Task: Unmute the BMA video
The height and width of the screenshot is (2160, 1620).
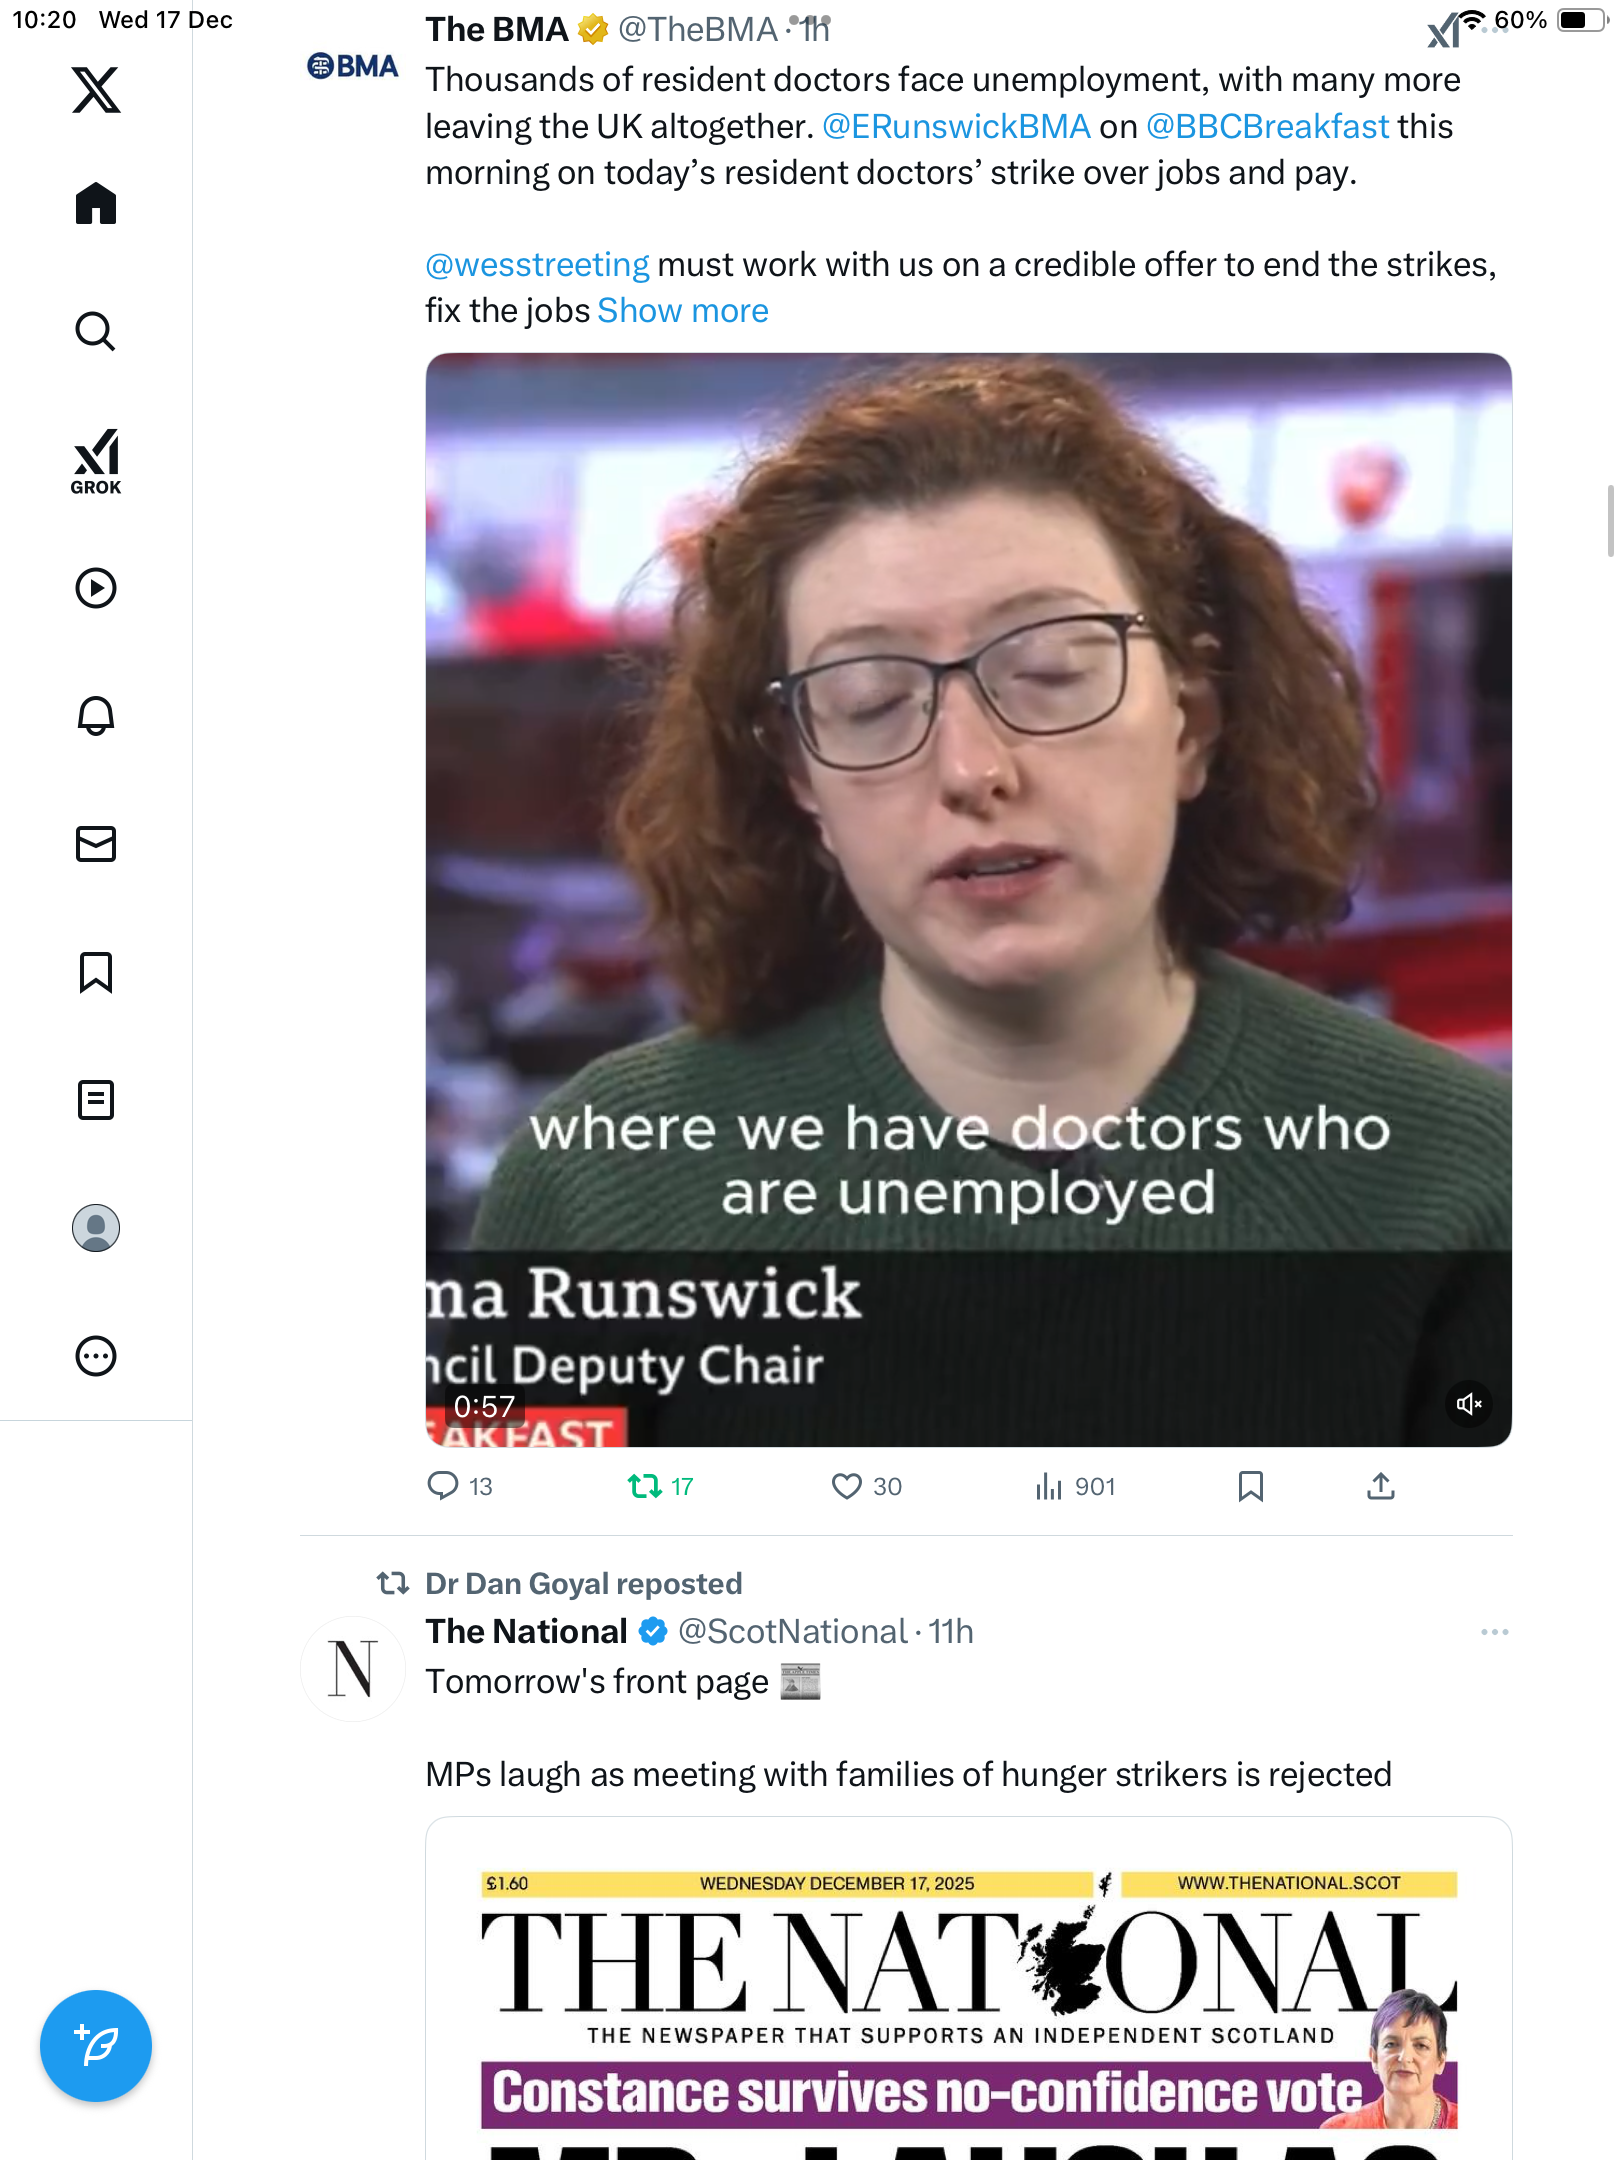Action: point(1468,1404)
